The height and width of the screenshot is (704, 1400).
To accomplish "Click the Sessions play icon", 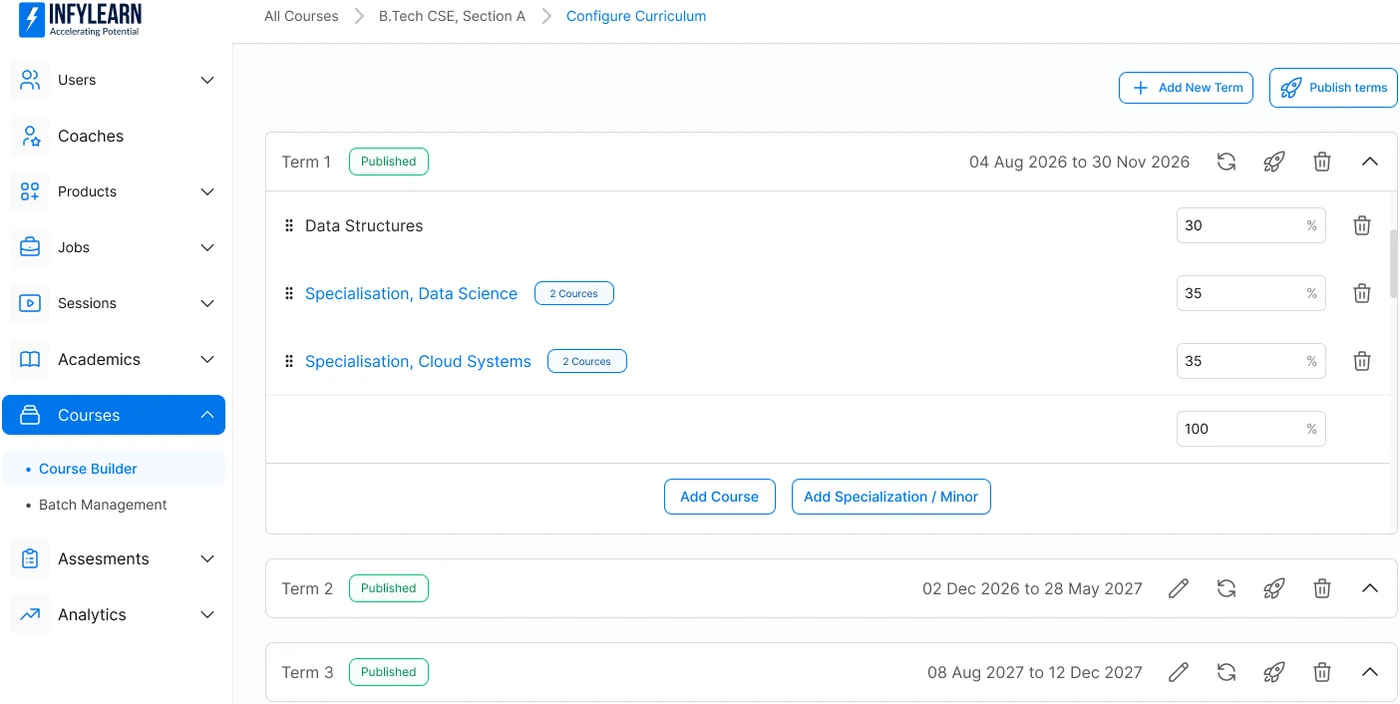I will point(30,304).
